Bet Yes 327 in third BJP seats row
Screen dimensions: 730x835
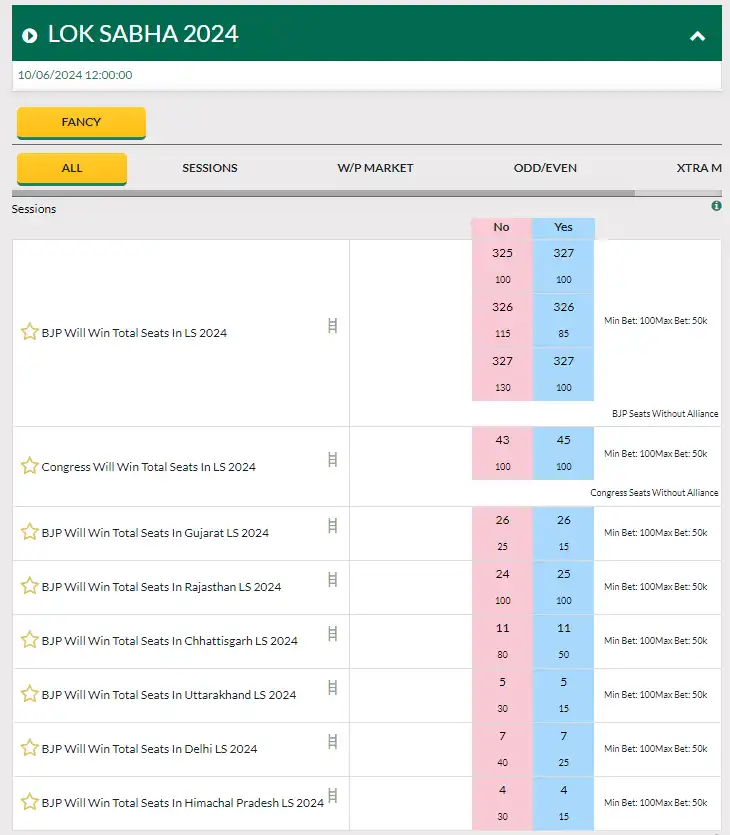tap(563, 374)
